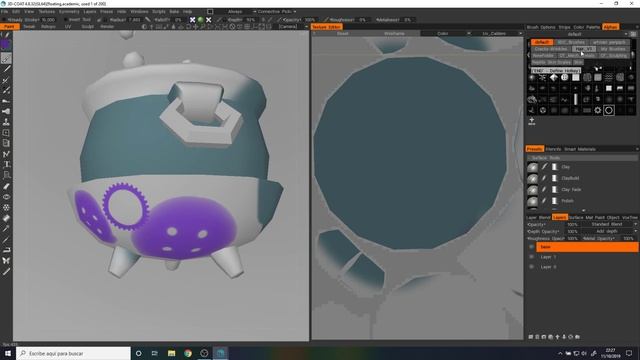The width and height of the screenshot is (640, 360).
Task: Select the Polish preset sphere thumbnail
Action: tap(532, 201)
